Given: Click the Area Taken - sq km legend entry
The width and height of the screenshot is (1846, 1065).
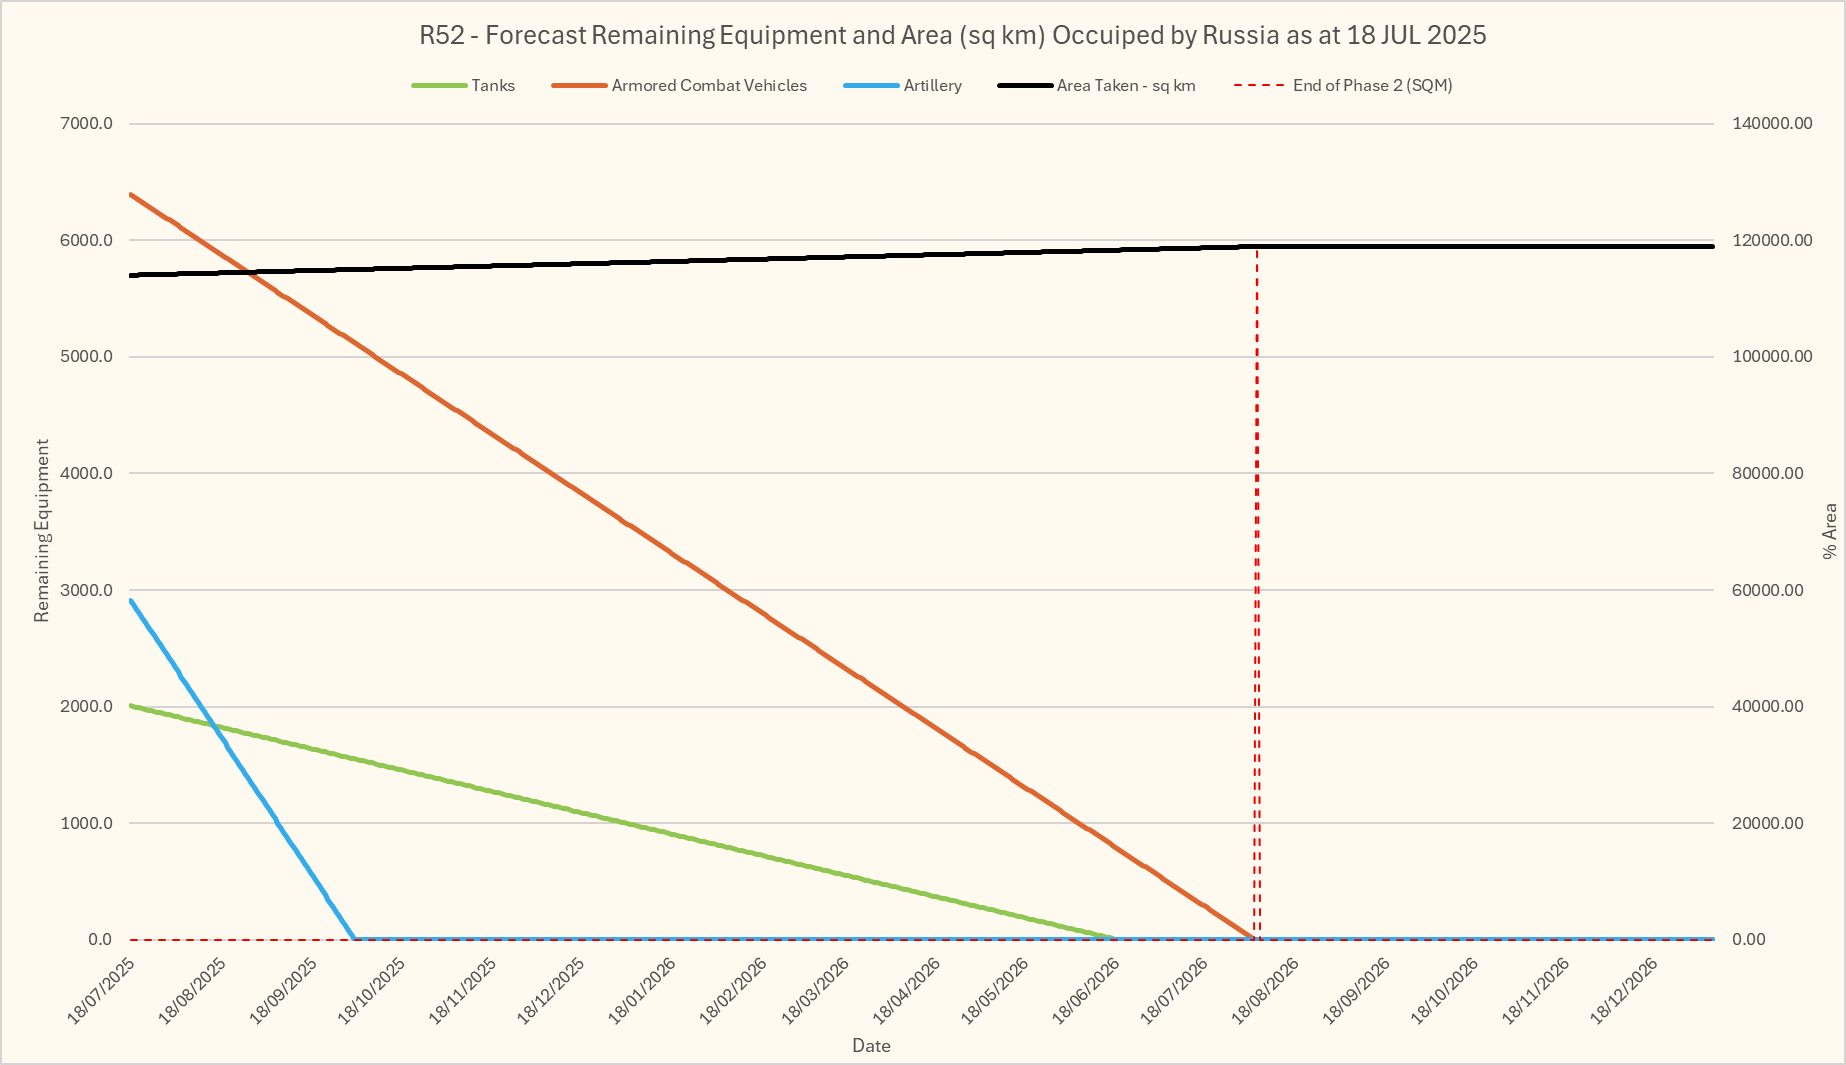Looking at the screenshot, I should coord(1125,86).
